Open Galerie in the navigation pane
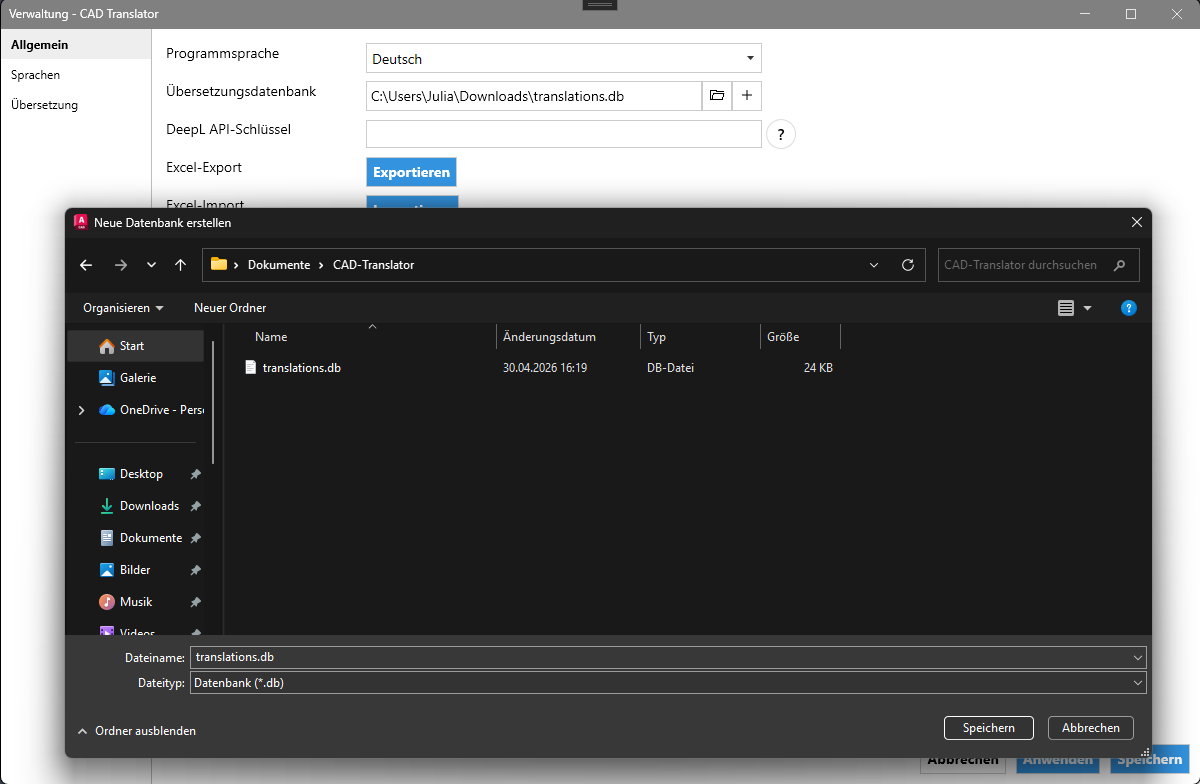Viewport: 1200px width, 784px height. [x=137, y=378]
